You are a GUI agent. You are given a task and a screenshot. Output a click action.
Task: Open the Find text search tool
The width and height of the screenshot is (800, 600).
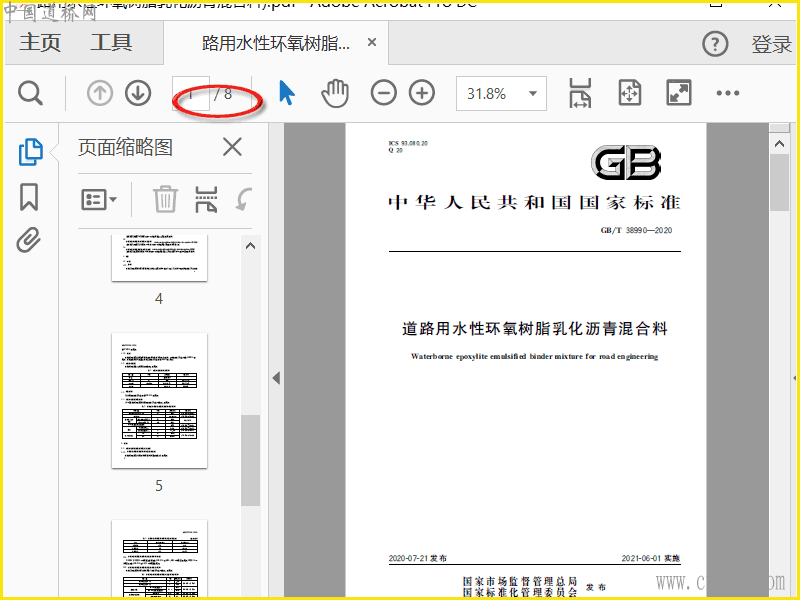(x=30, y=93)
